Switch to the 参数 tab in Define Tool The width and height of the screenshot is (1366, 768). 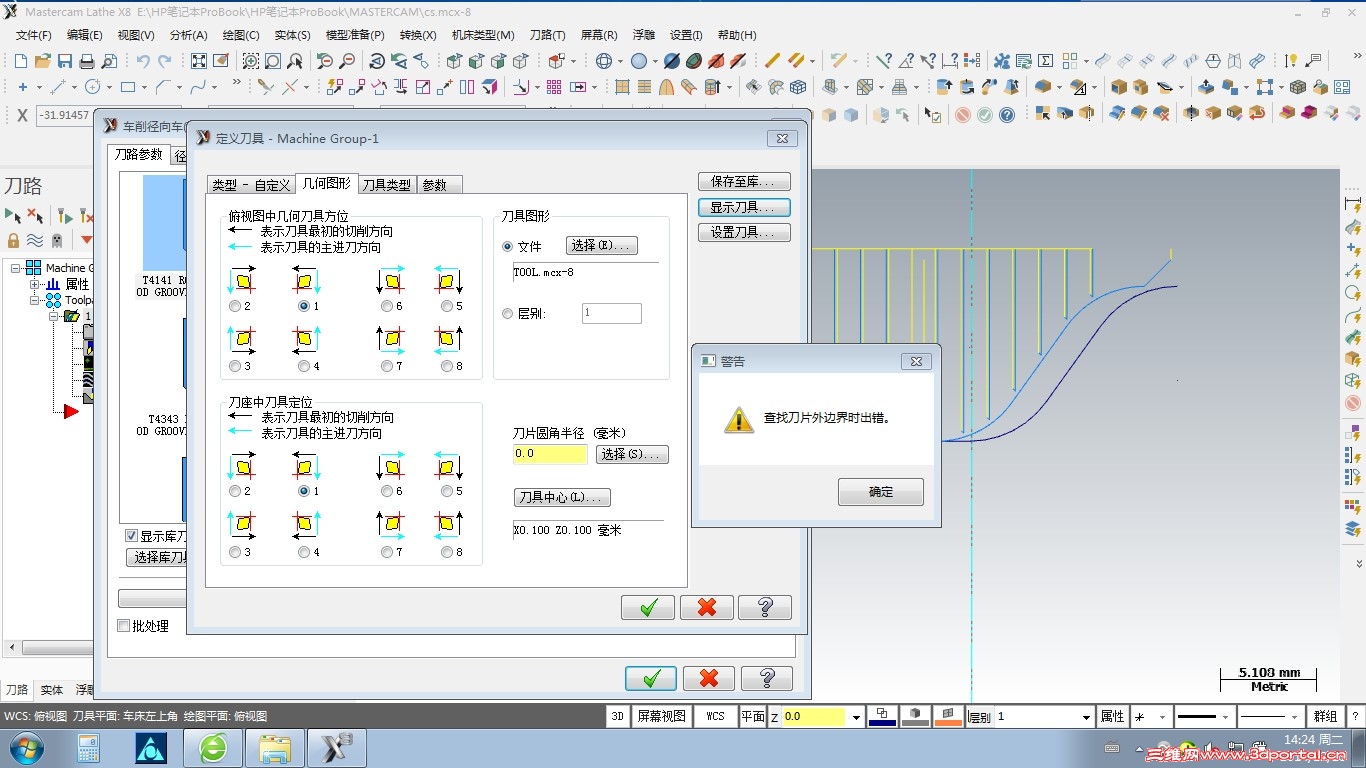[x=438, y=185]
